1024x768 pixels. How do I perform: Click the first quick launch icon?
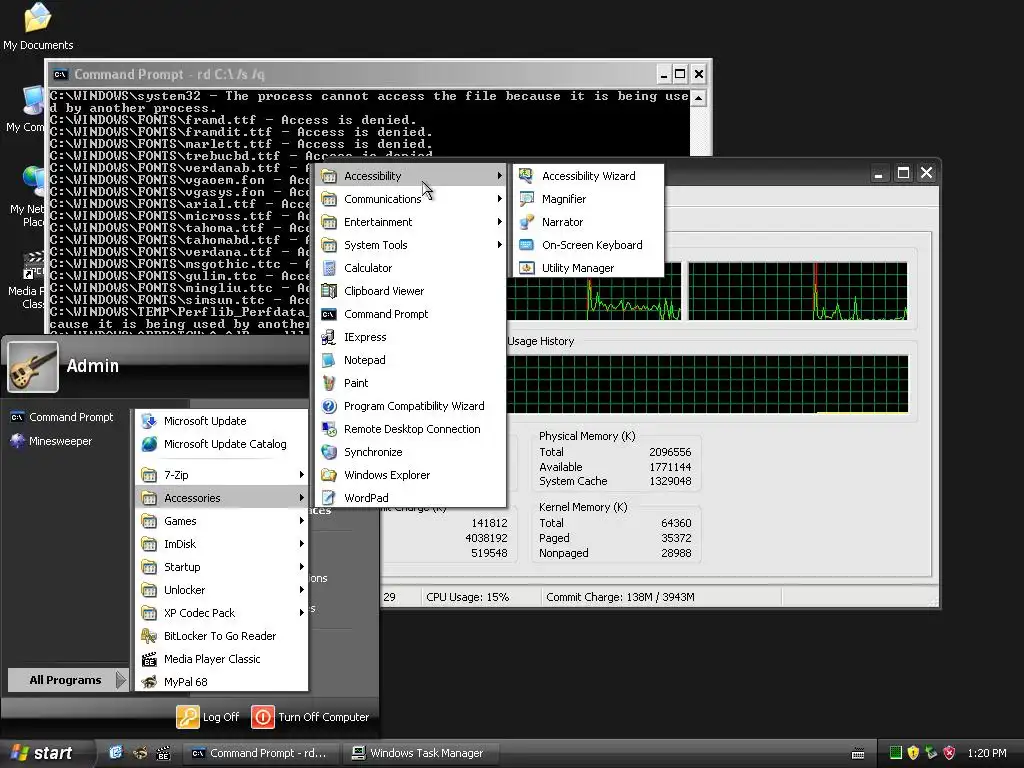click(x=116, y=753)
